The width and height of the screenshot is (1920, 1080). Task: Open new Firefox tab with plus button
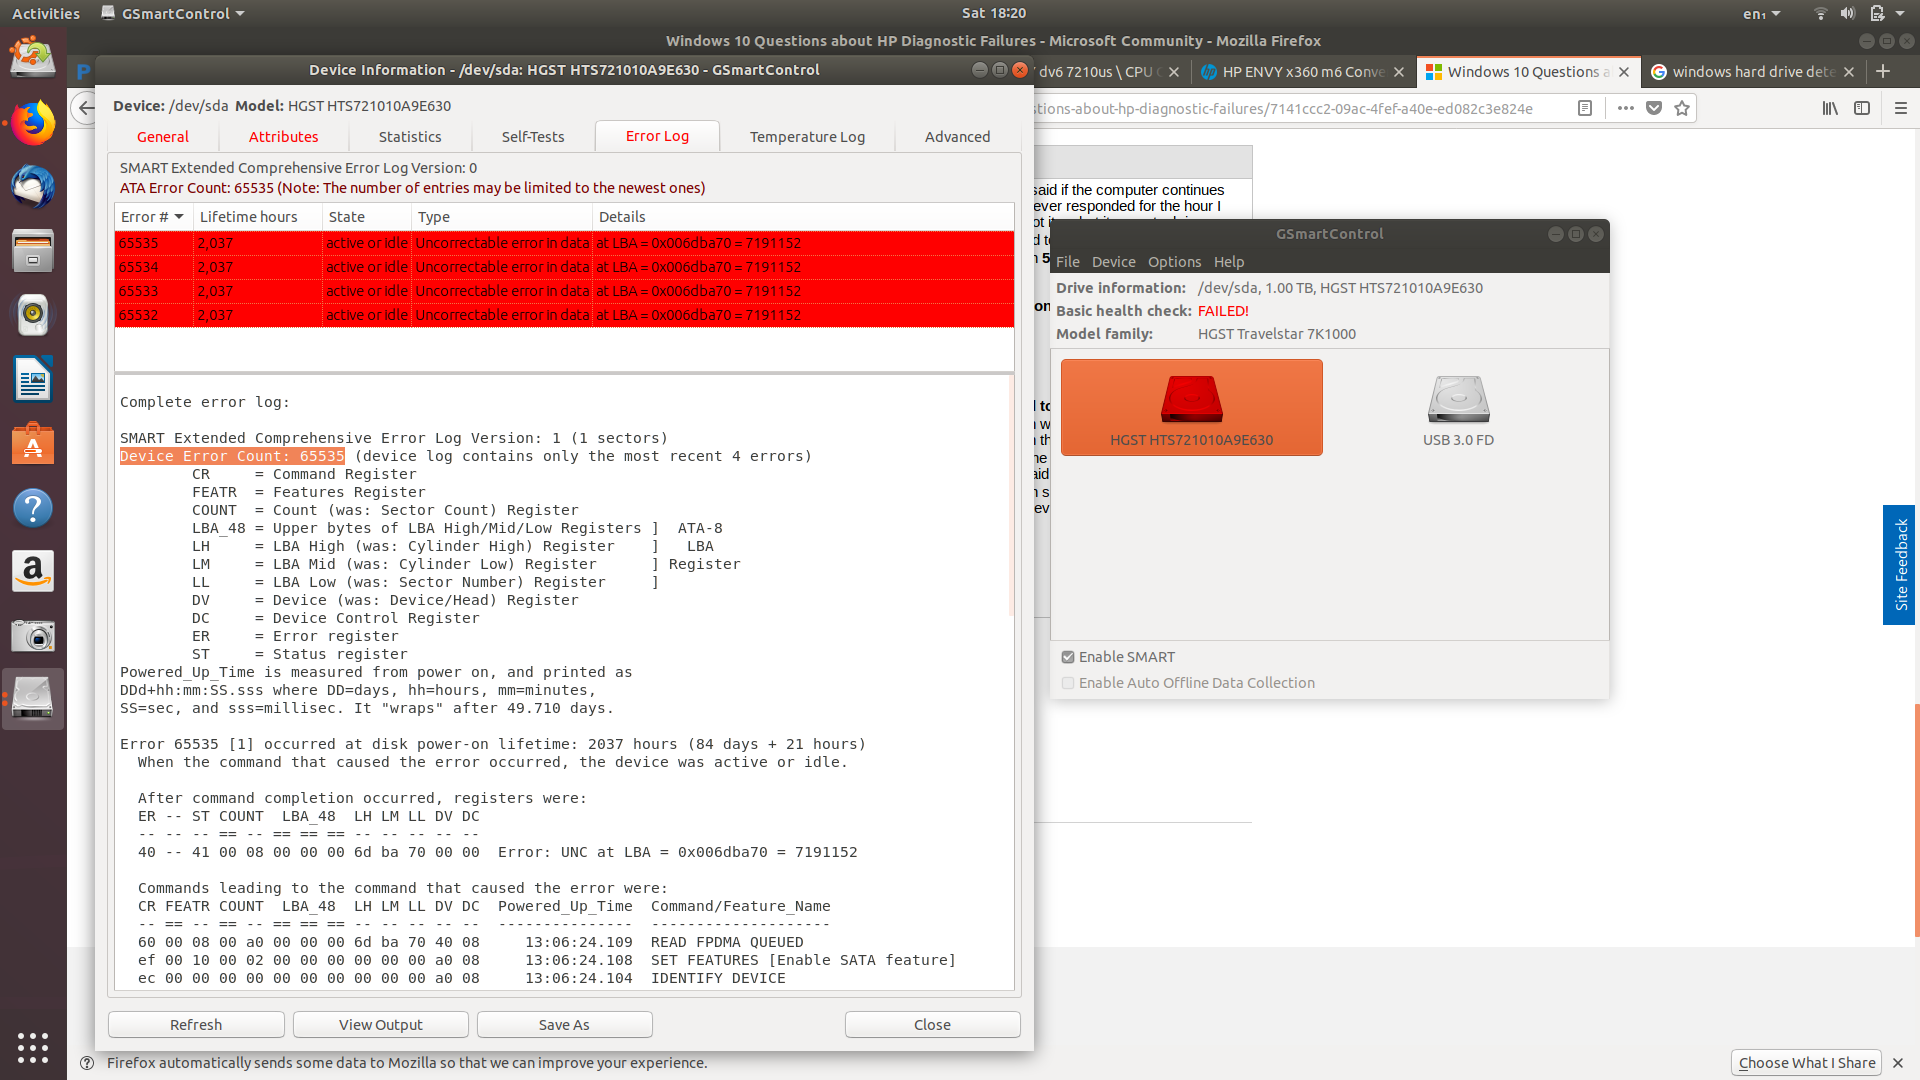point(1883,71)
